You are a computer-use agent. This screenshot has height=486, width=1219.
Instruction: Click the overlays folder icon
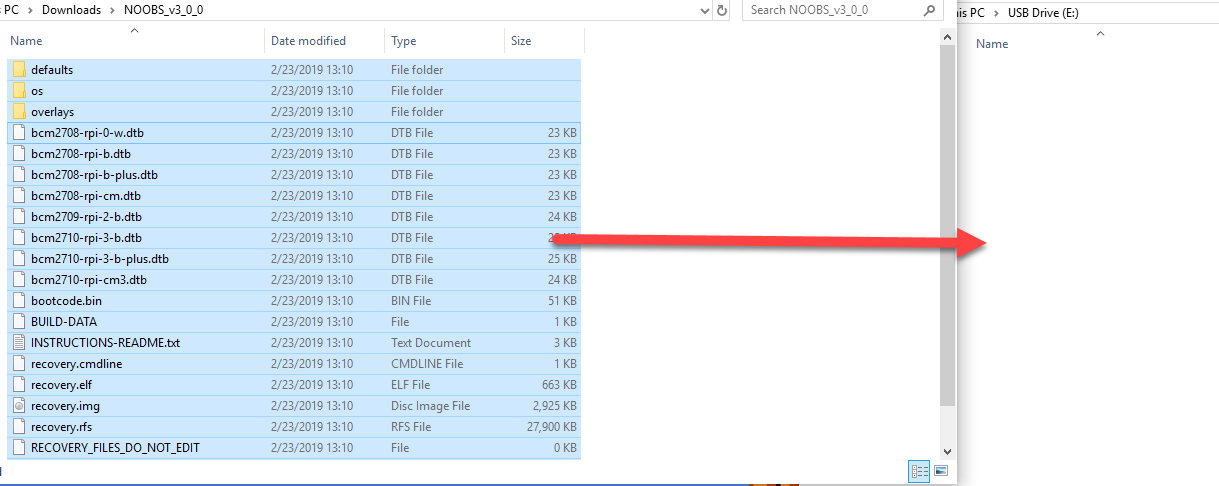pos(19,112)
